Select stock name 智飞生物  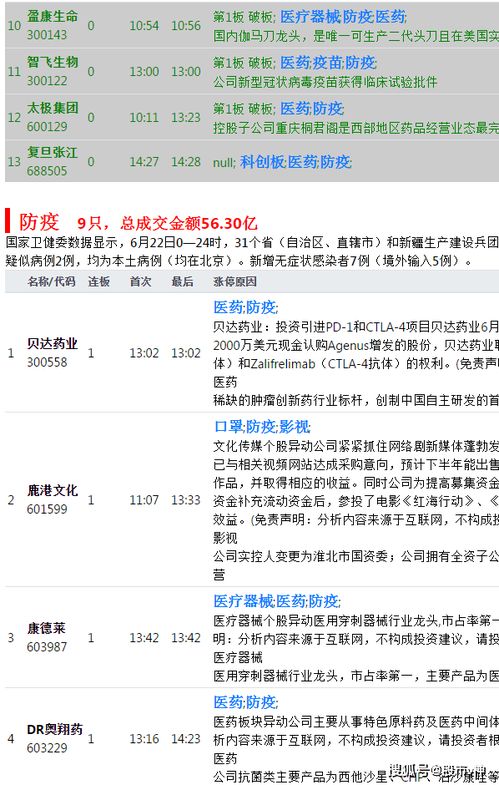[52, 62]
